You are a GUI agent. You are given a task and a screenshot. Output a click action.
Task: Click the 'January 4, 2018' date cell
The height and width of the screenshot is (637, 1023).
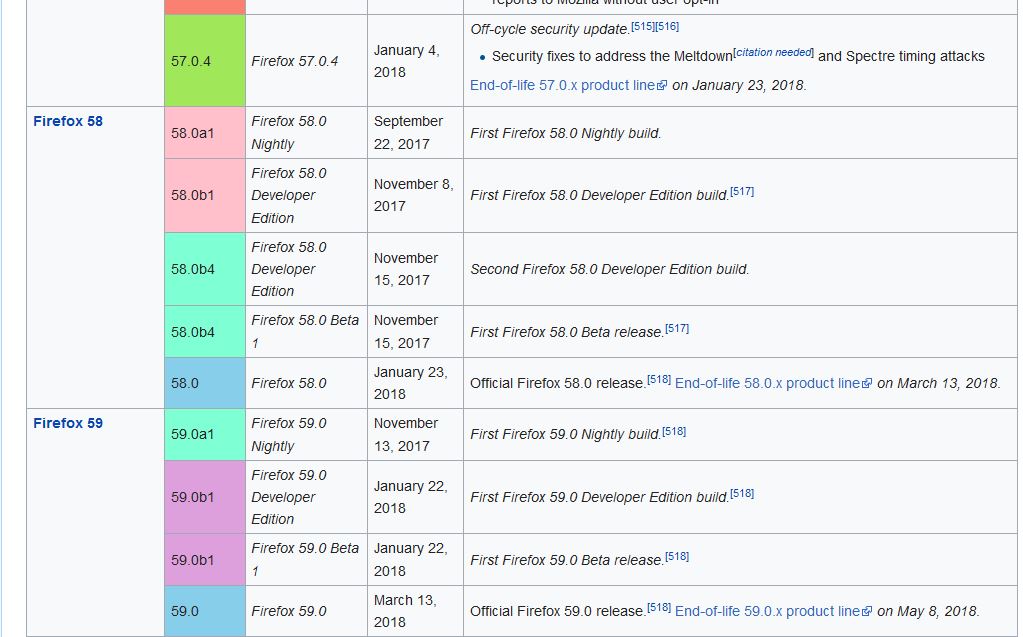[416, 61]
